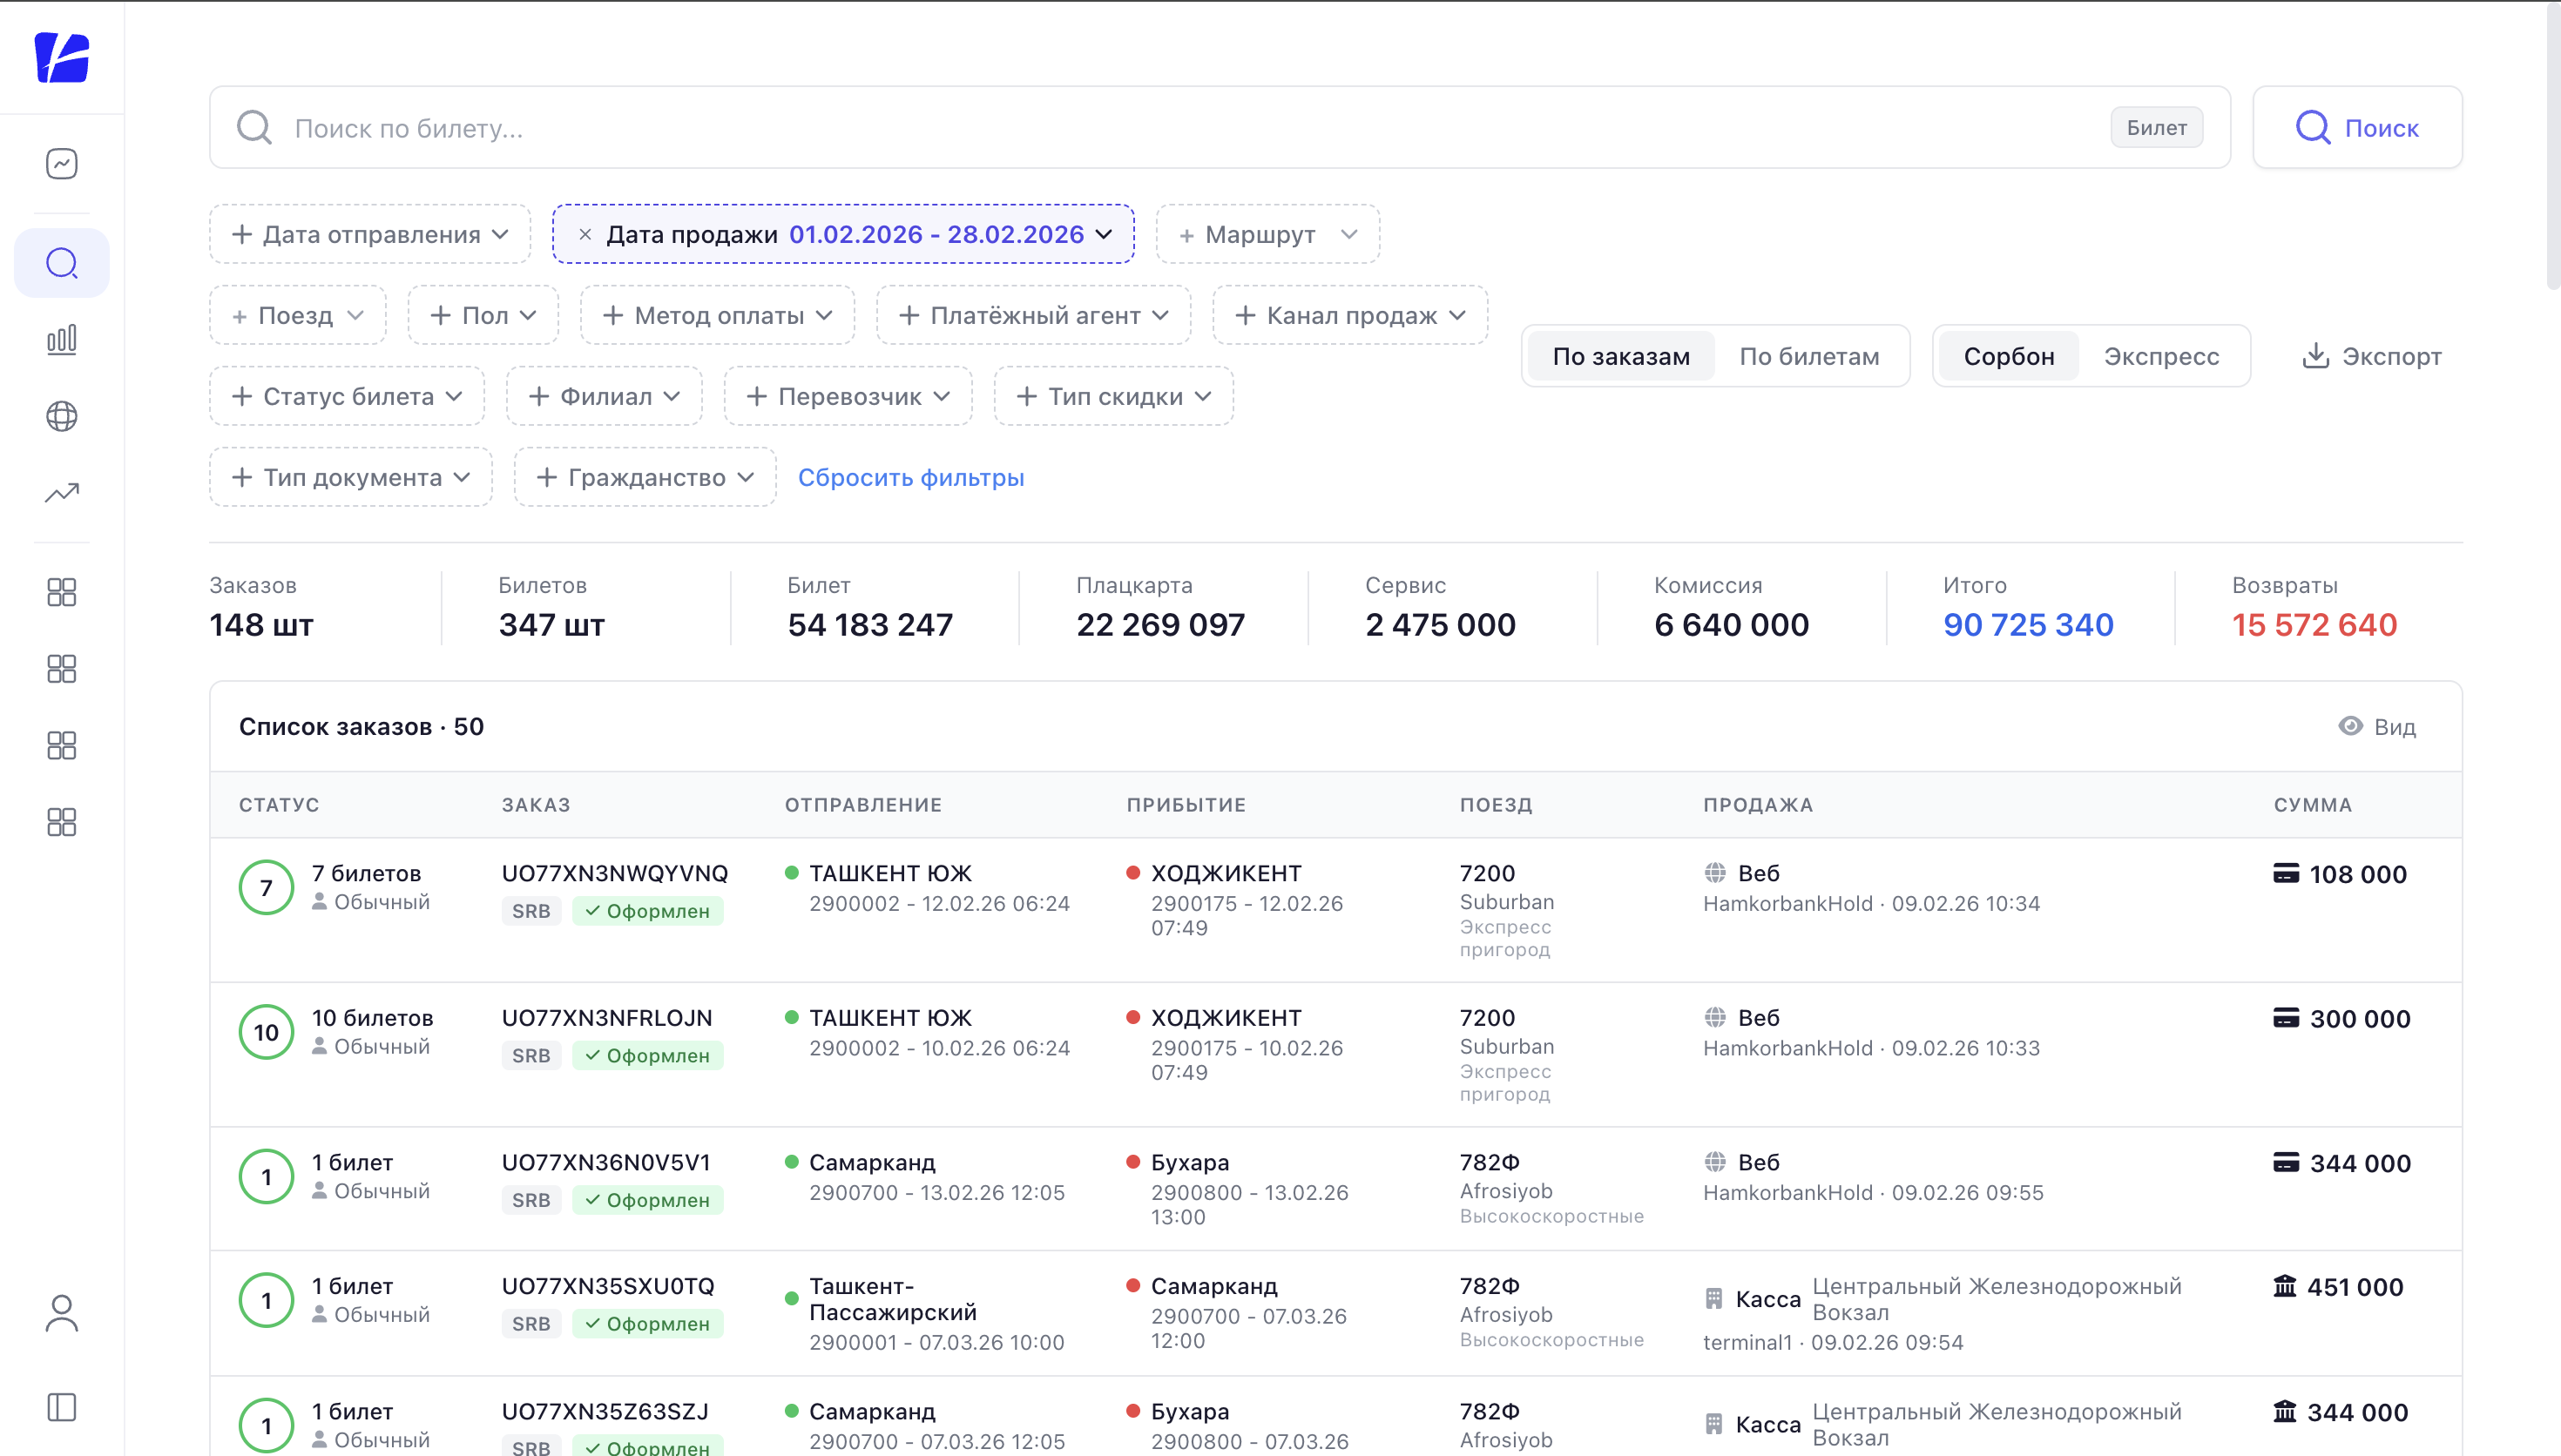Open the Канал продаж filter dropdown
2561x1456 pixels.
[x=1350, y=315]
